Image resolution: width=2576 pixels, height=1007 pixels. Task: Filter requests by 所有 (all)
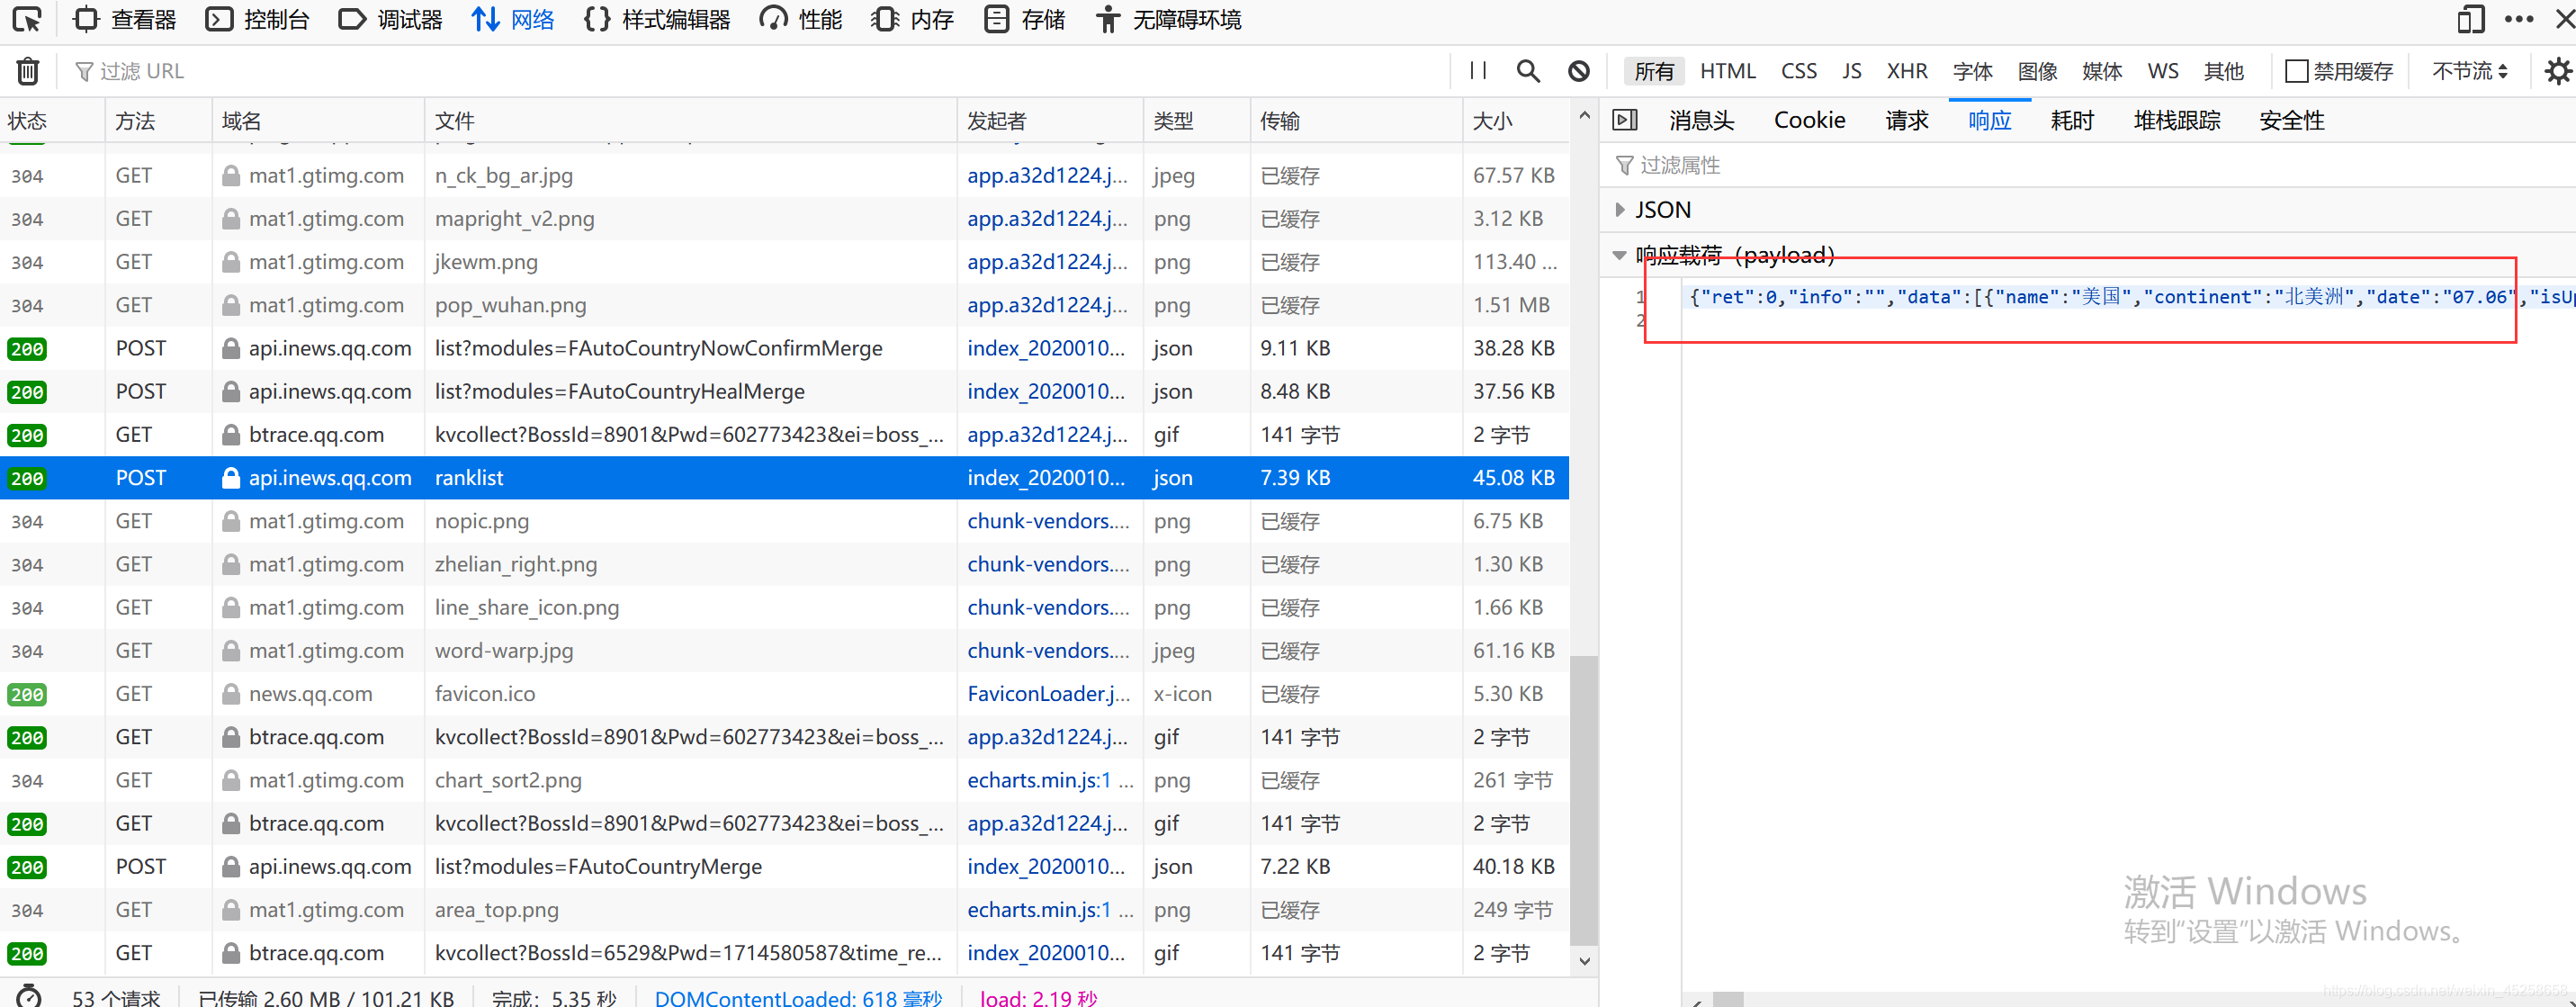click(x=1654, y=71)
